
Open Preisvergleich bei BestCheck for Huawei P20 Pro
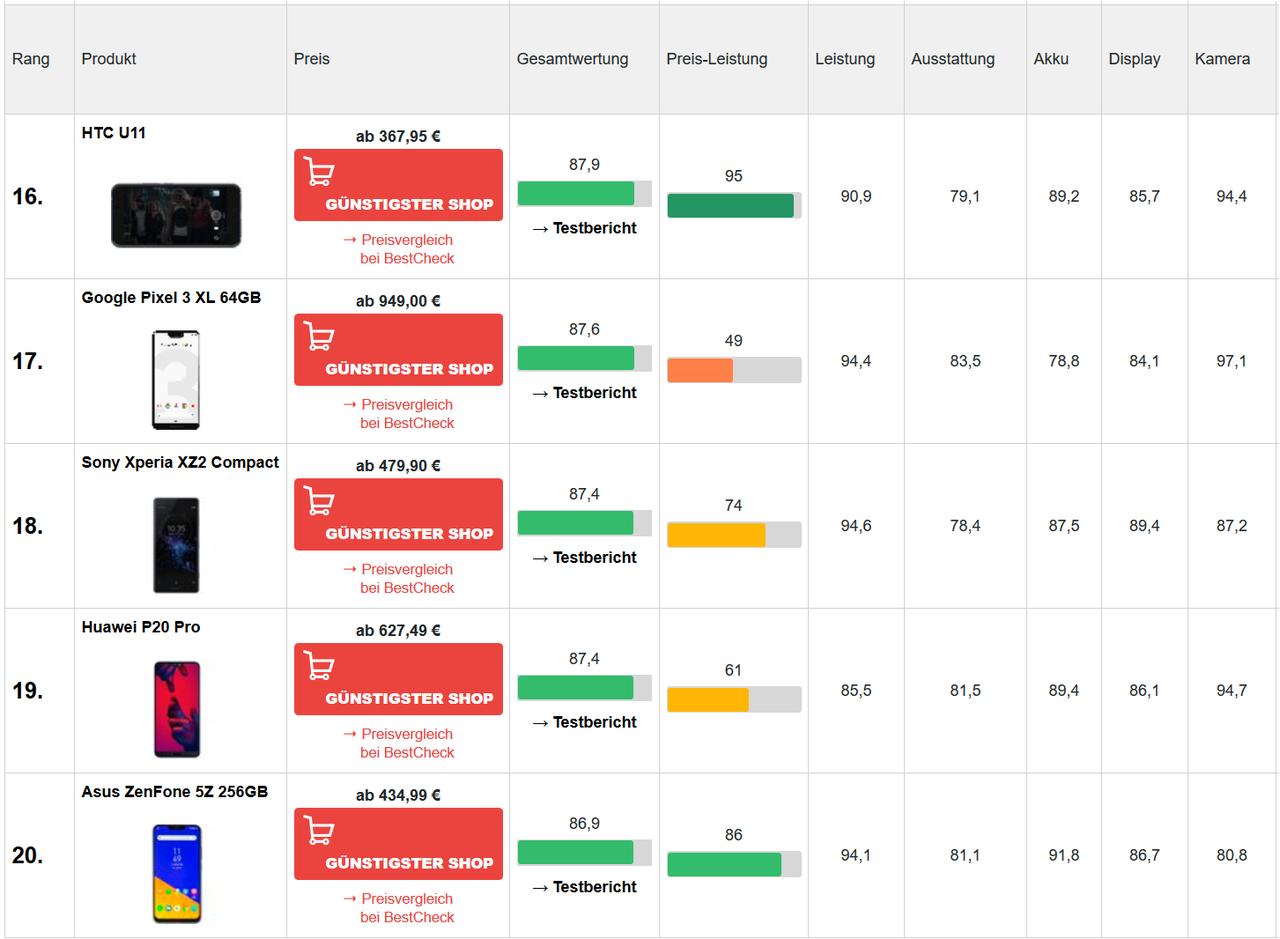[398, 743]
